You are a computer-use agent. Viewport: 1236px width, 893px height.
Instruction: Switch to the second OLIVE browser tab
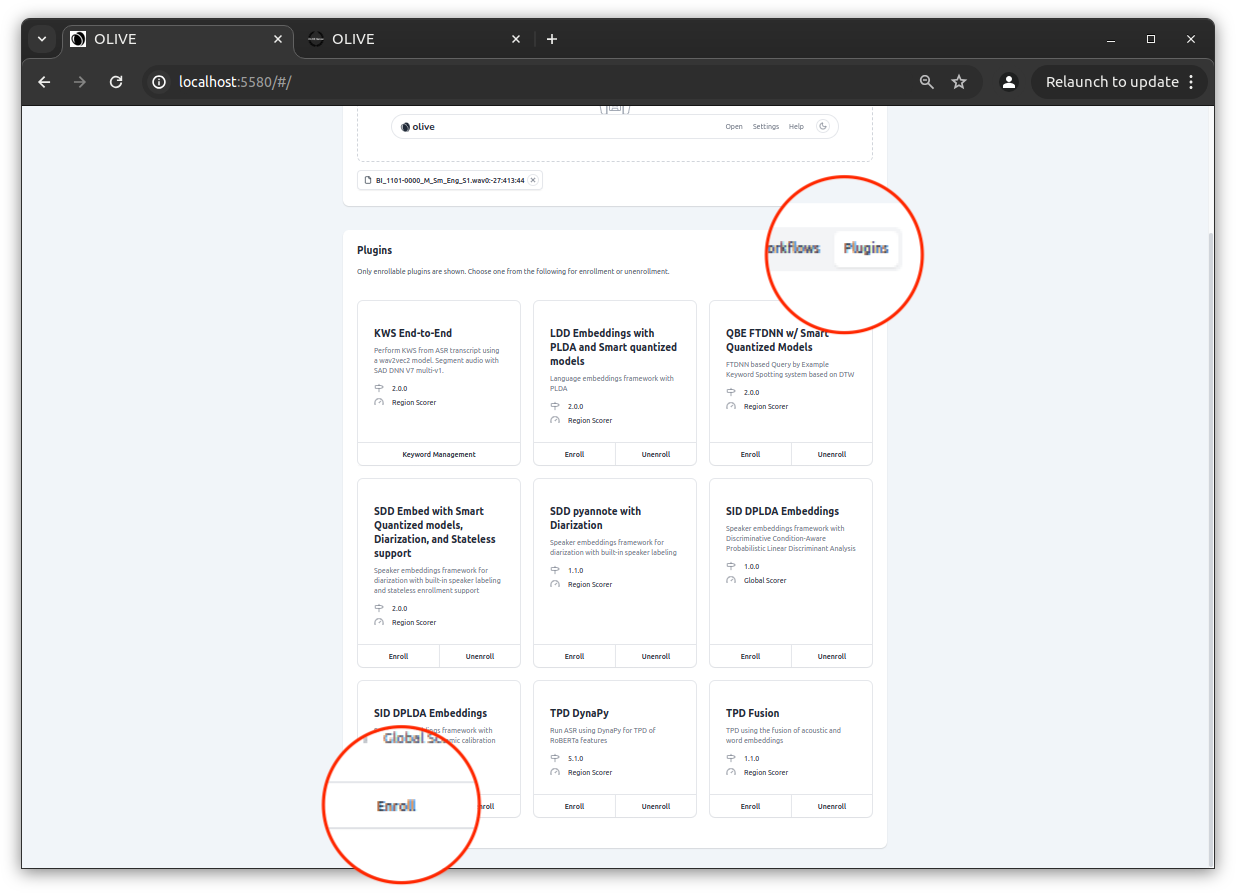[411, 39]
